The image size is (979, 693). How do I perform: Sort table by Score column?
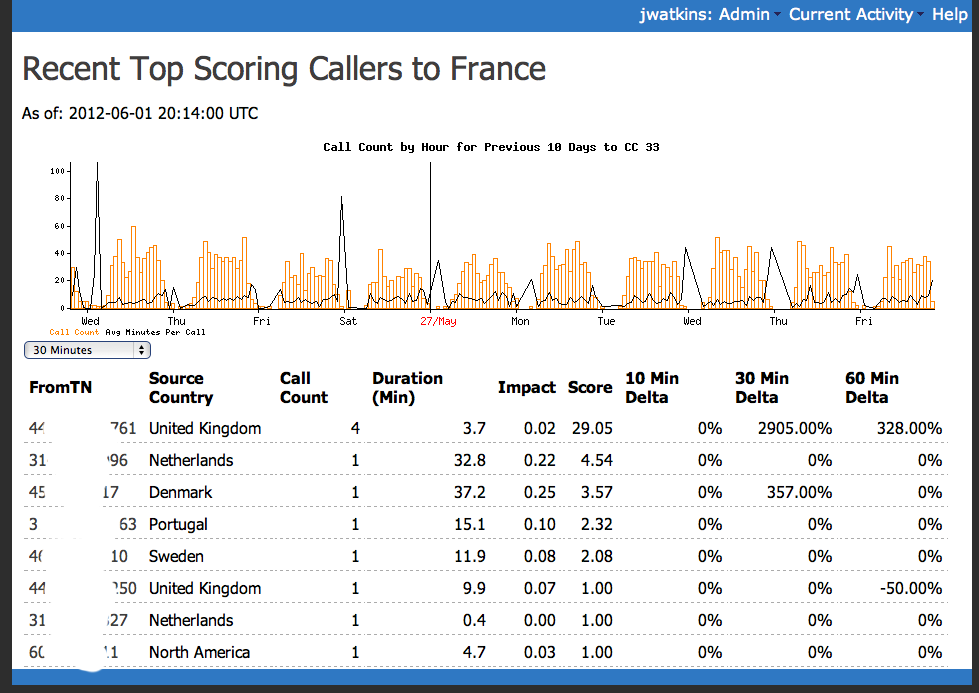pos(590,388)
